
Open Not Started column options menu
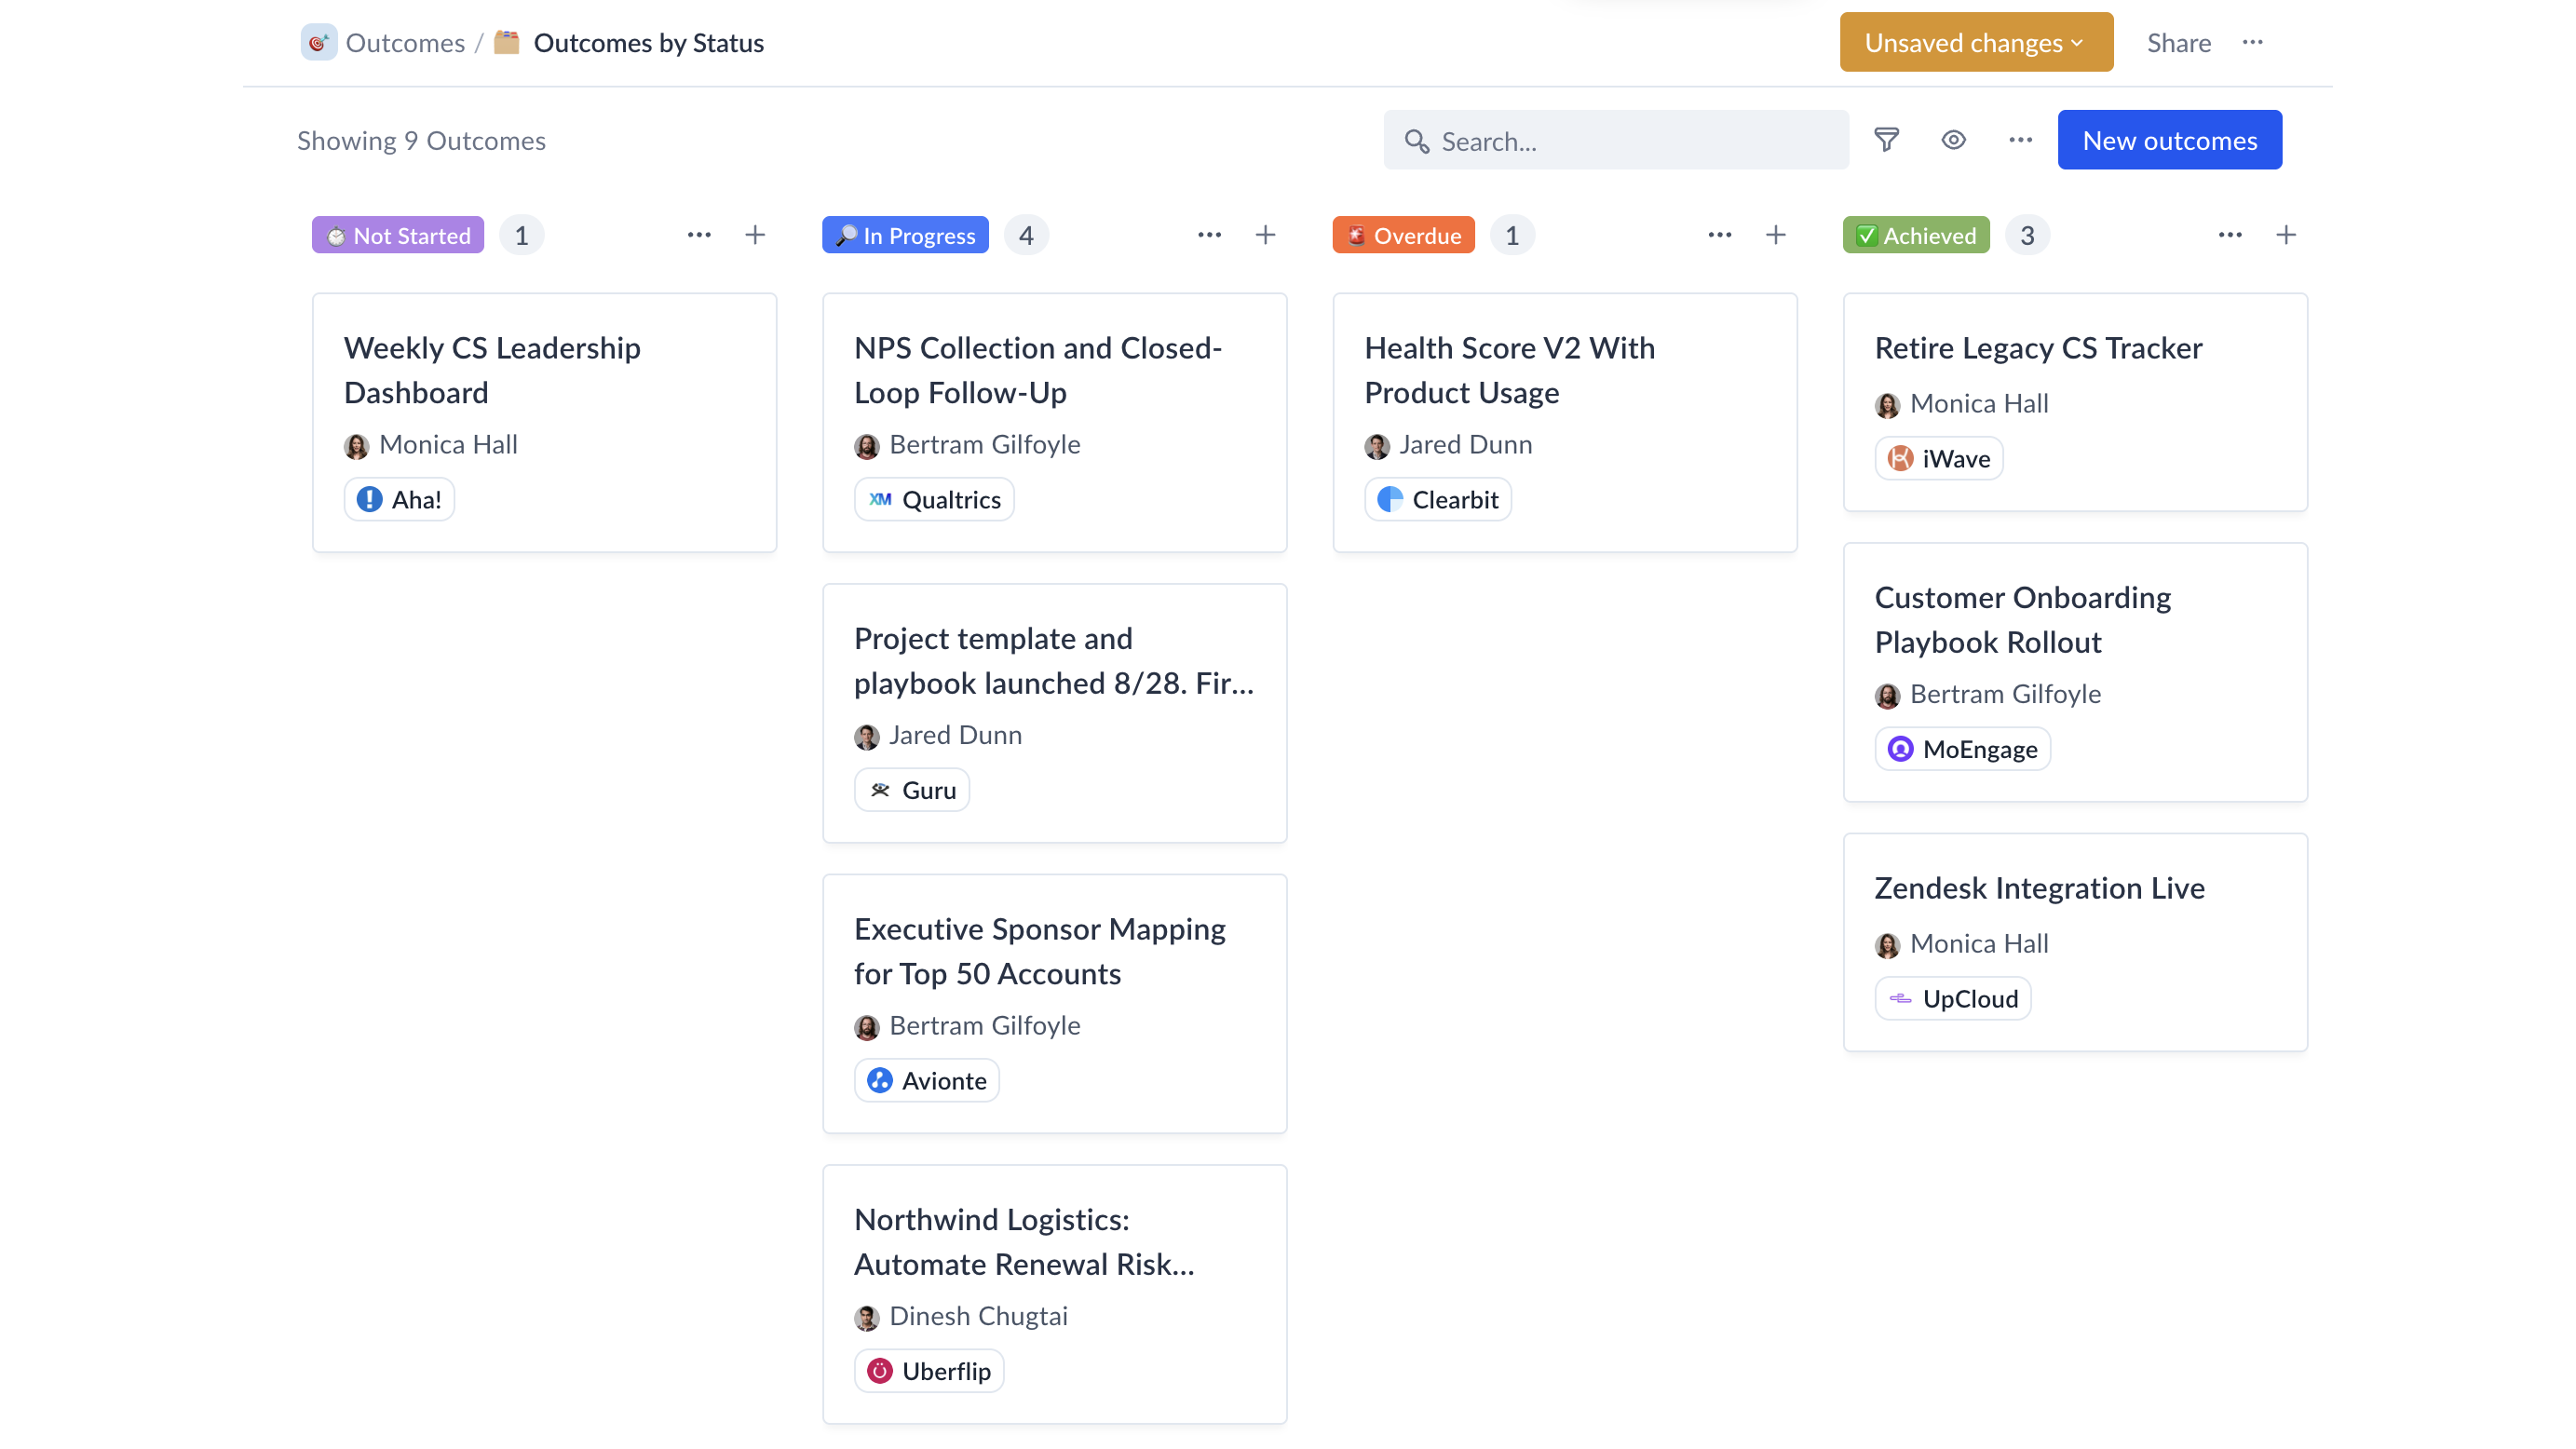coord(699,235)
